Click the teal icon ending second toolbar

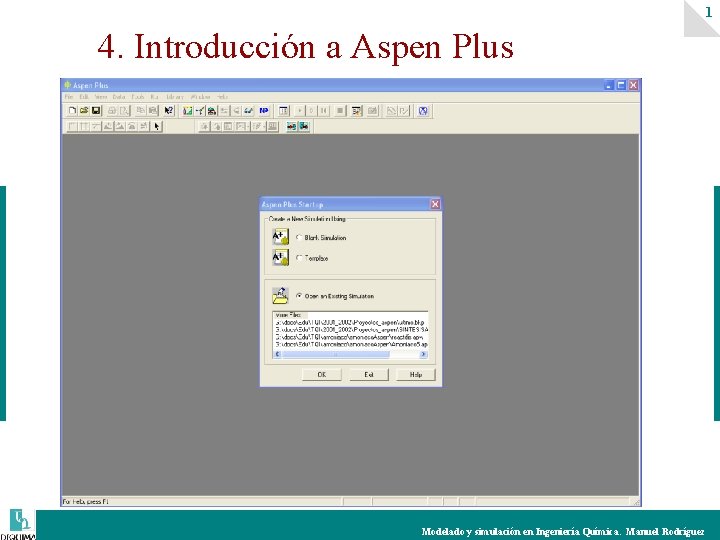304,126
